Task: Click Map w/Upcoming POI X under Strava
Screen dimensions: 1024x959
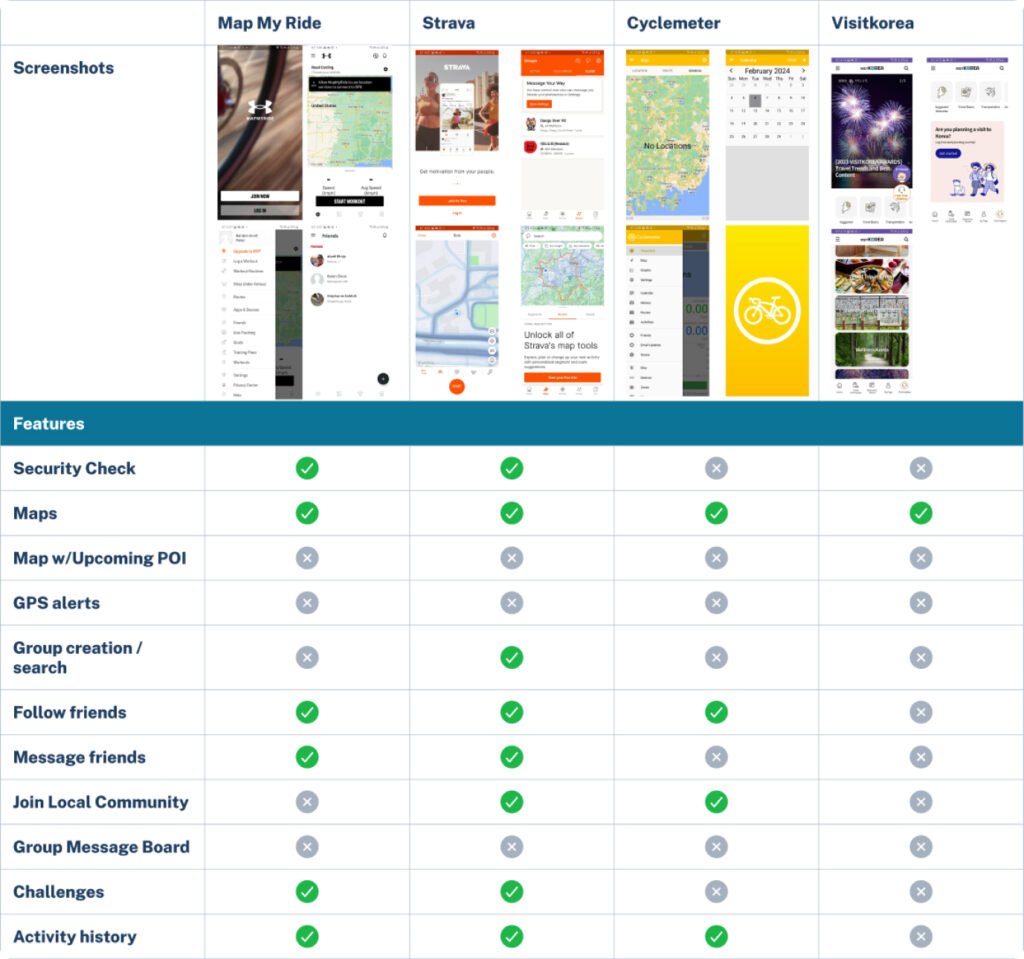Action: 511,558
